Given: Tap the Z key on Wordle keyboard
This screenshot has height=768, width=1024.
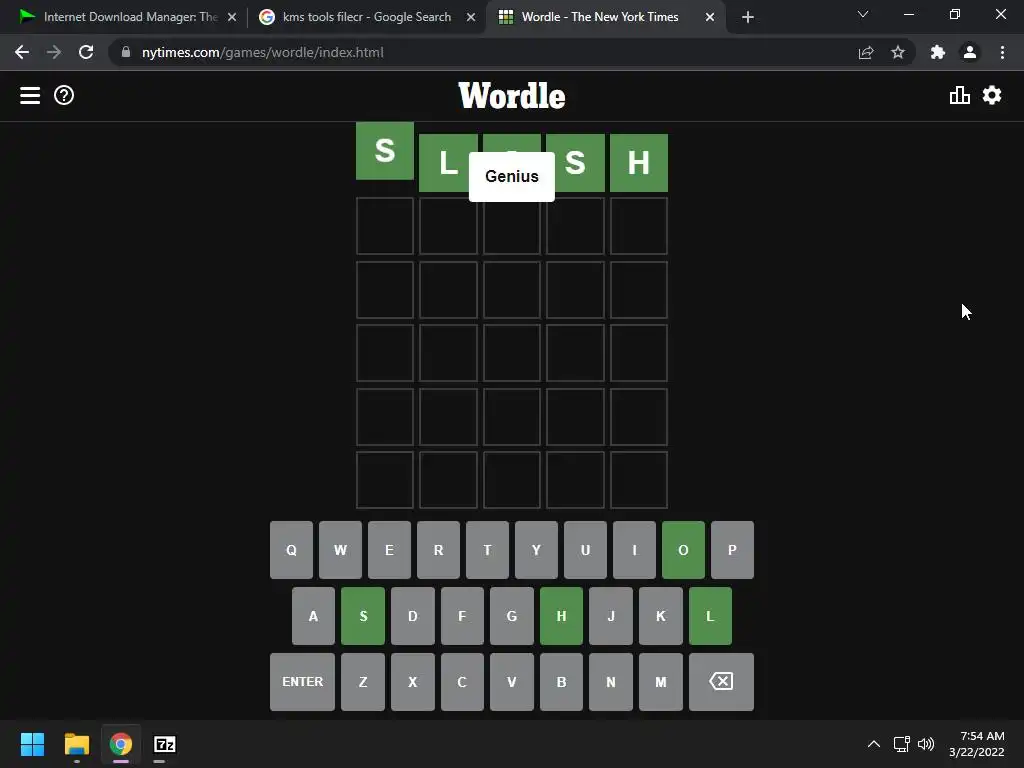Looking at the screenshot, I should coord(363,682).
